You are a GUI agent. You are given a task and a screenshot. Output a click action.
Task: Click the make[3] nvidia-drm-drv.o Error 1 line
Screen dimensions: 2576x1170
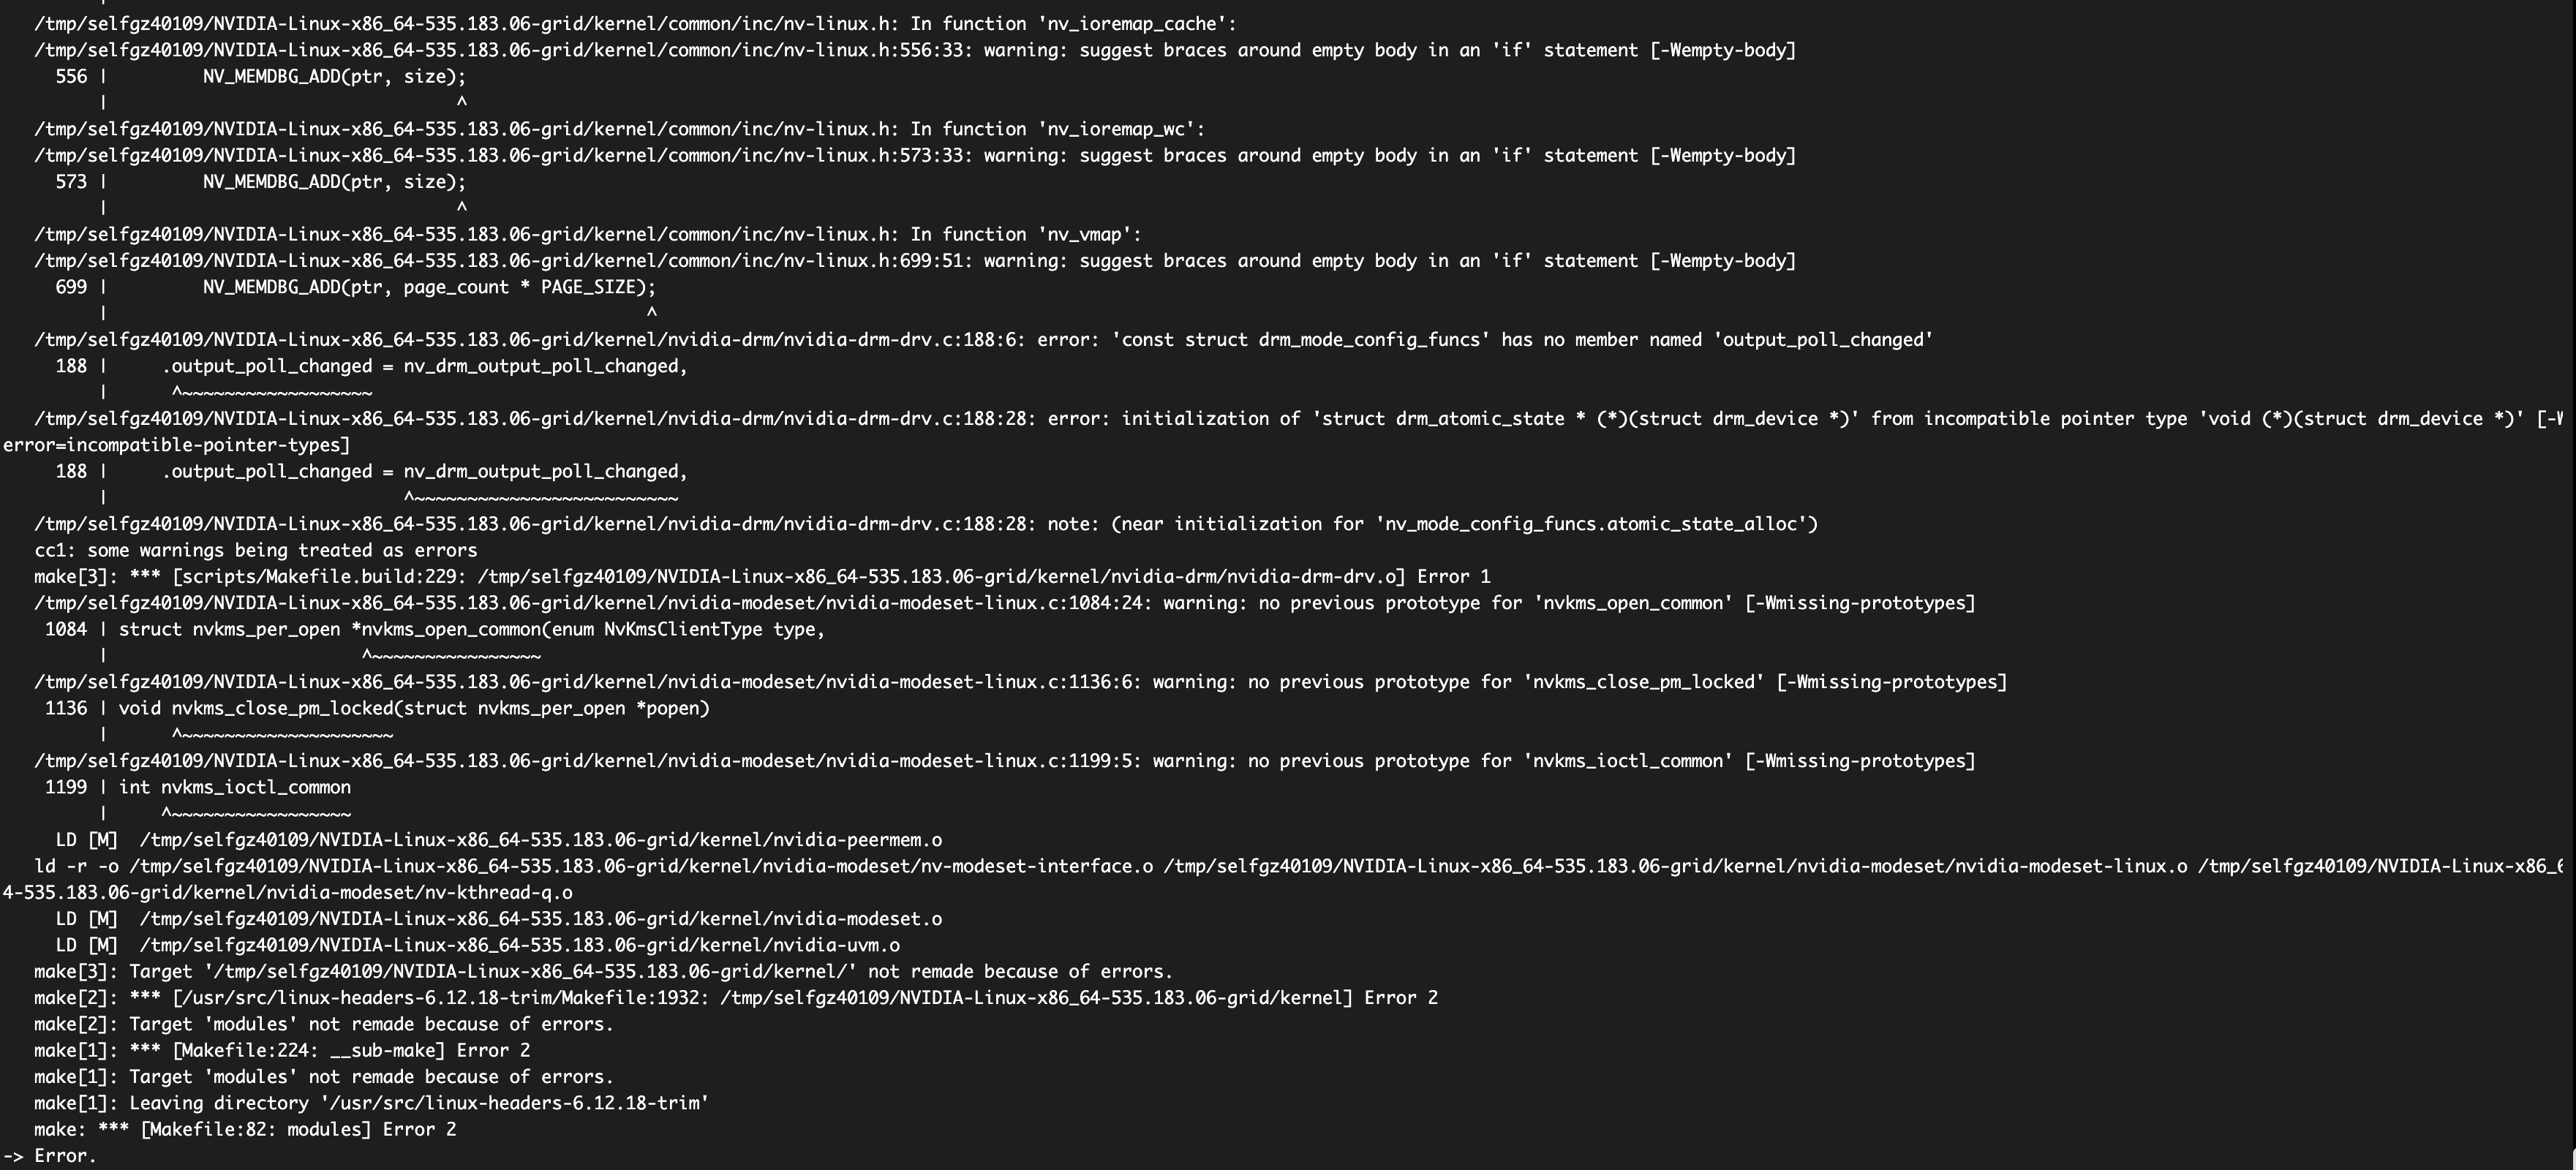pyautogui.click(x=762, y=577)
